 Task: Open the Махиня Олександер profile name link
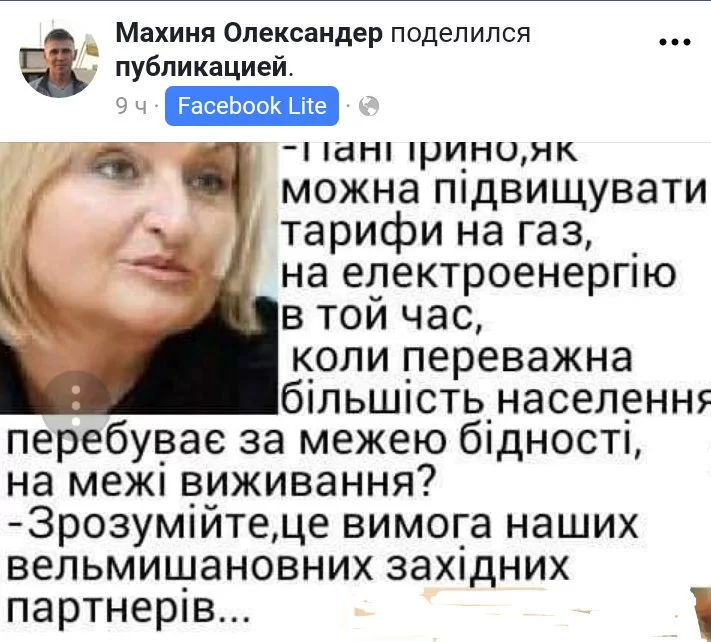click(x=249, y=33)
